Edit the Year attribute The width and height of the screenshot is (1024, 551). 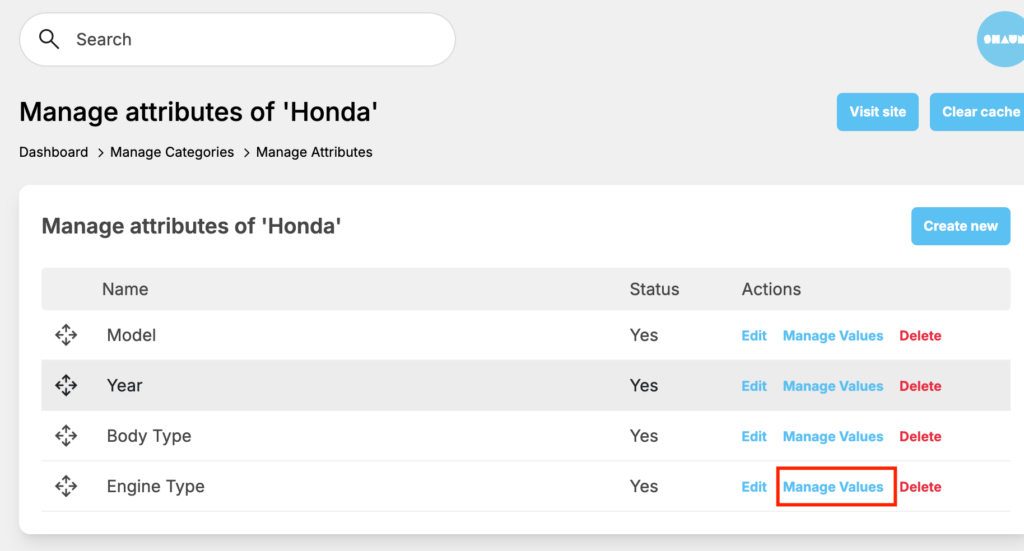[754, 386]
